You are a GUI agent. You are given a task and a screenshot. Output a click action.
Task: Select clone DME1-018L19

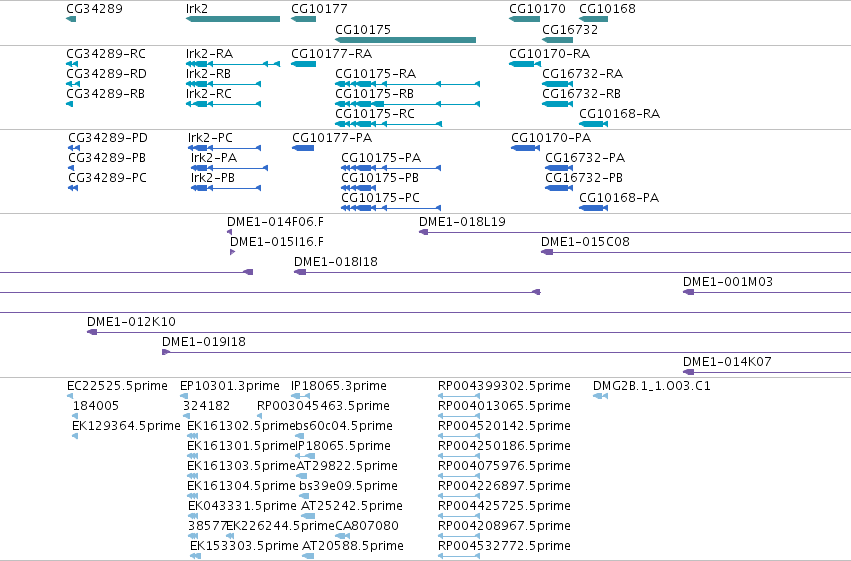click(462, 222)
